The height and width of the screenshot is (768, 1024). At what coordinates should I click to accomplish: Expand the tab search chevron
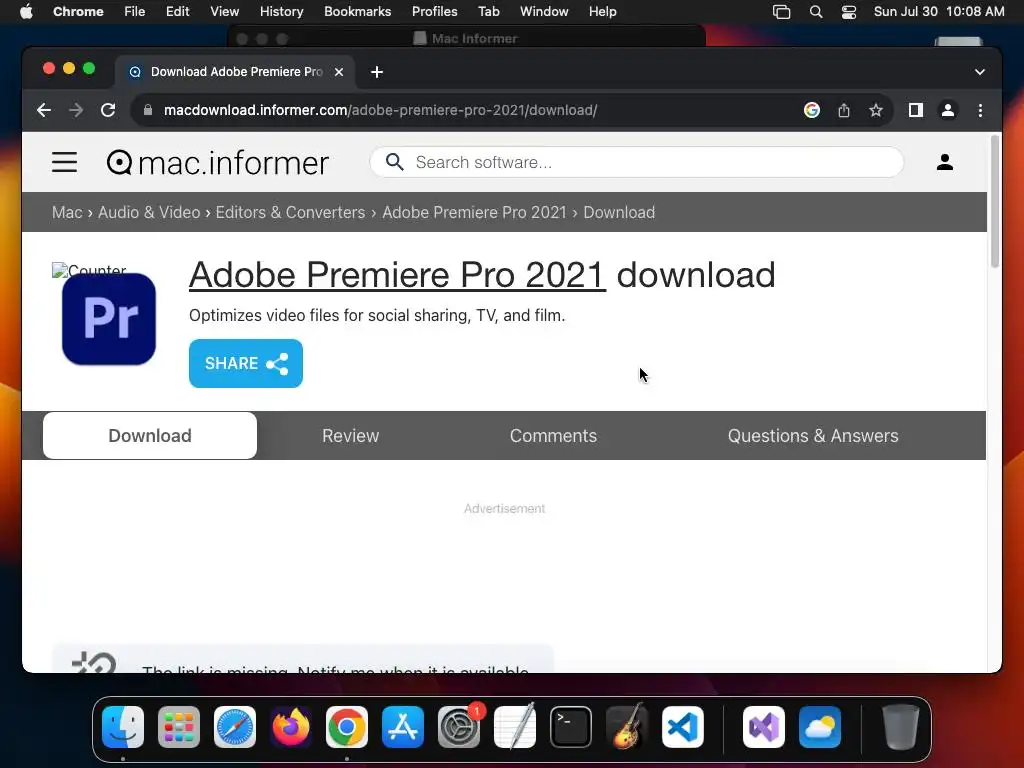979,72
